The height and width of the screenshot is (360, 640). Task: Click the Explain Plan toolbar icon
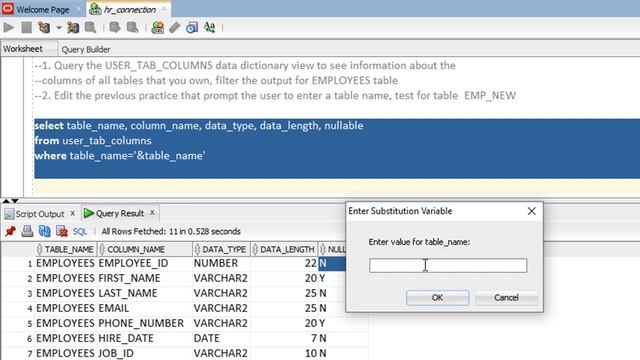pos(44,27)
